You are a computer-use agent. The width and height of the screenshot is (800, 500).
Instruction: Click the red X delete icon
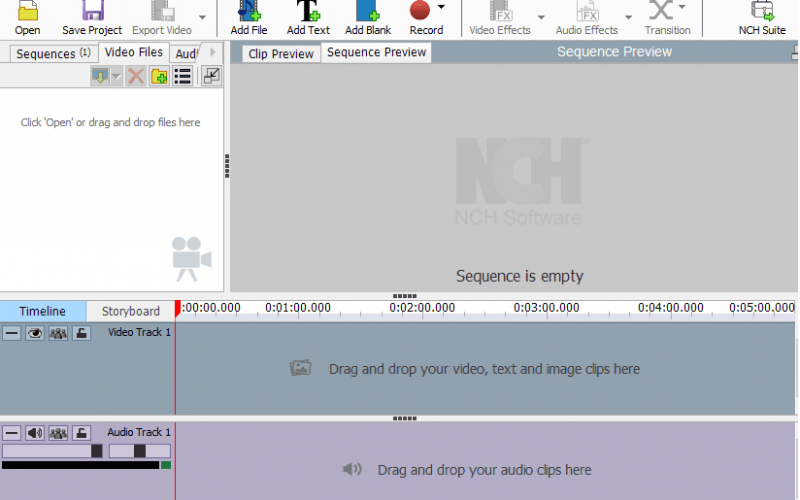(x=136, y=77)
